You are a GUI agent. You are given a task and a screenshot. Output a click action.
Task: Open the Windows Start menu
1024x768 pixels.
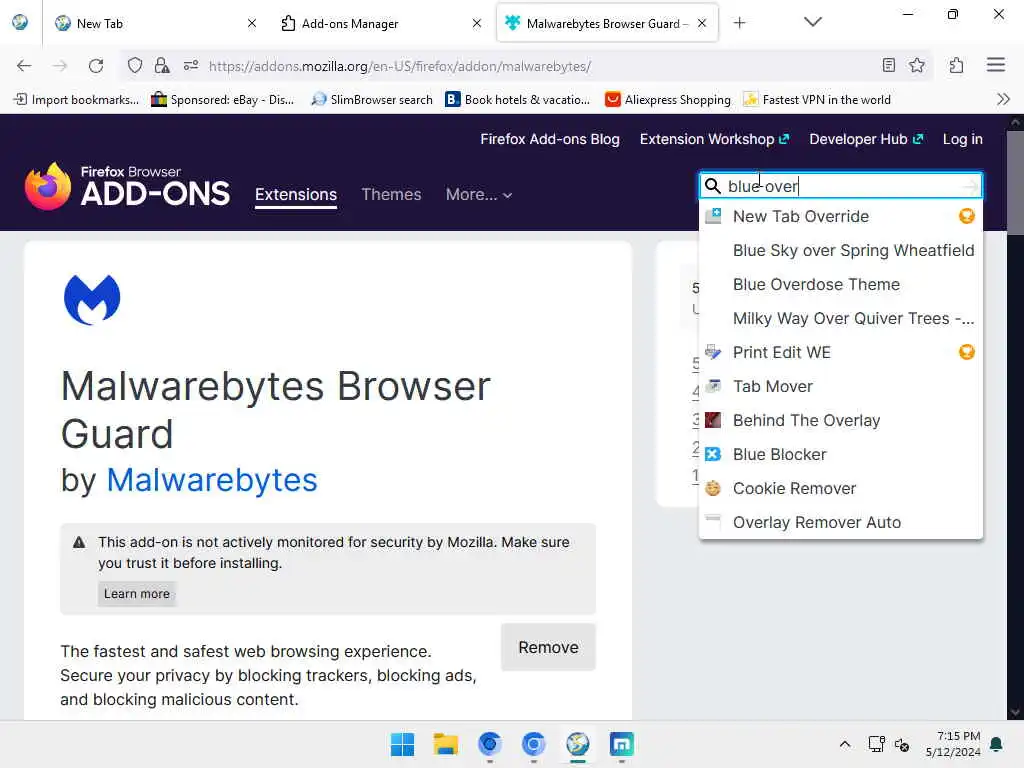(x=402, y=744)
